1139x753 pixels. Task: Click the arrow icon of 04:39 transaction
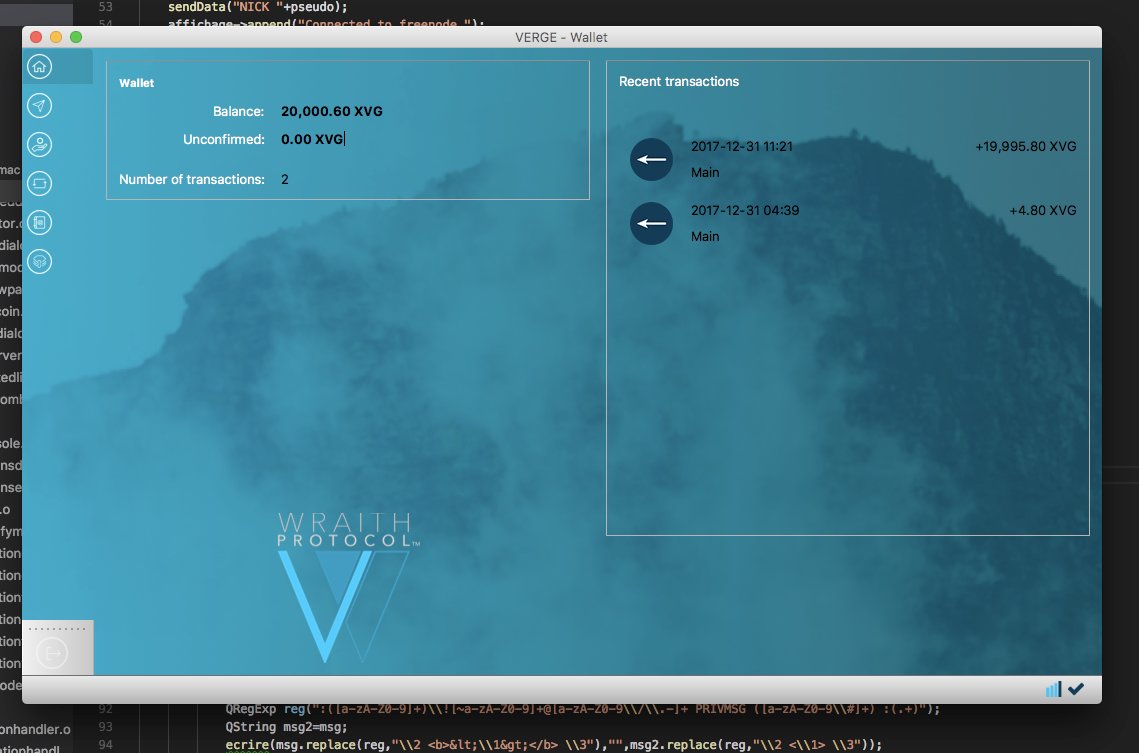click(652, 224)
